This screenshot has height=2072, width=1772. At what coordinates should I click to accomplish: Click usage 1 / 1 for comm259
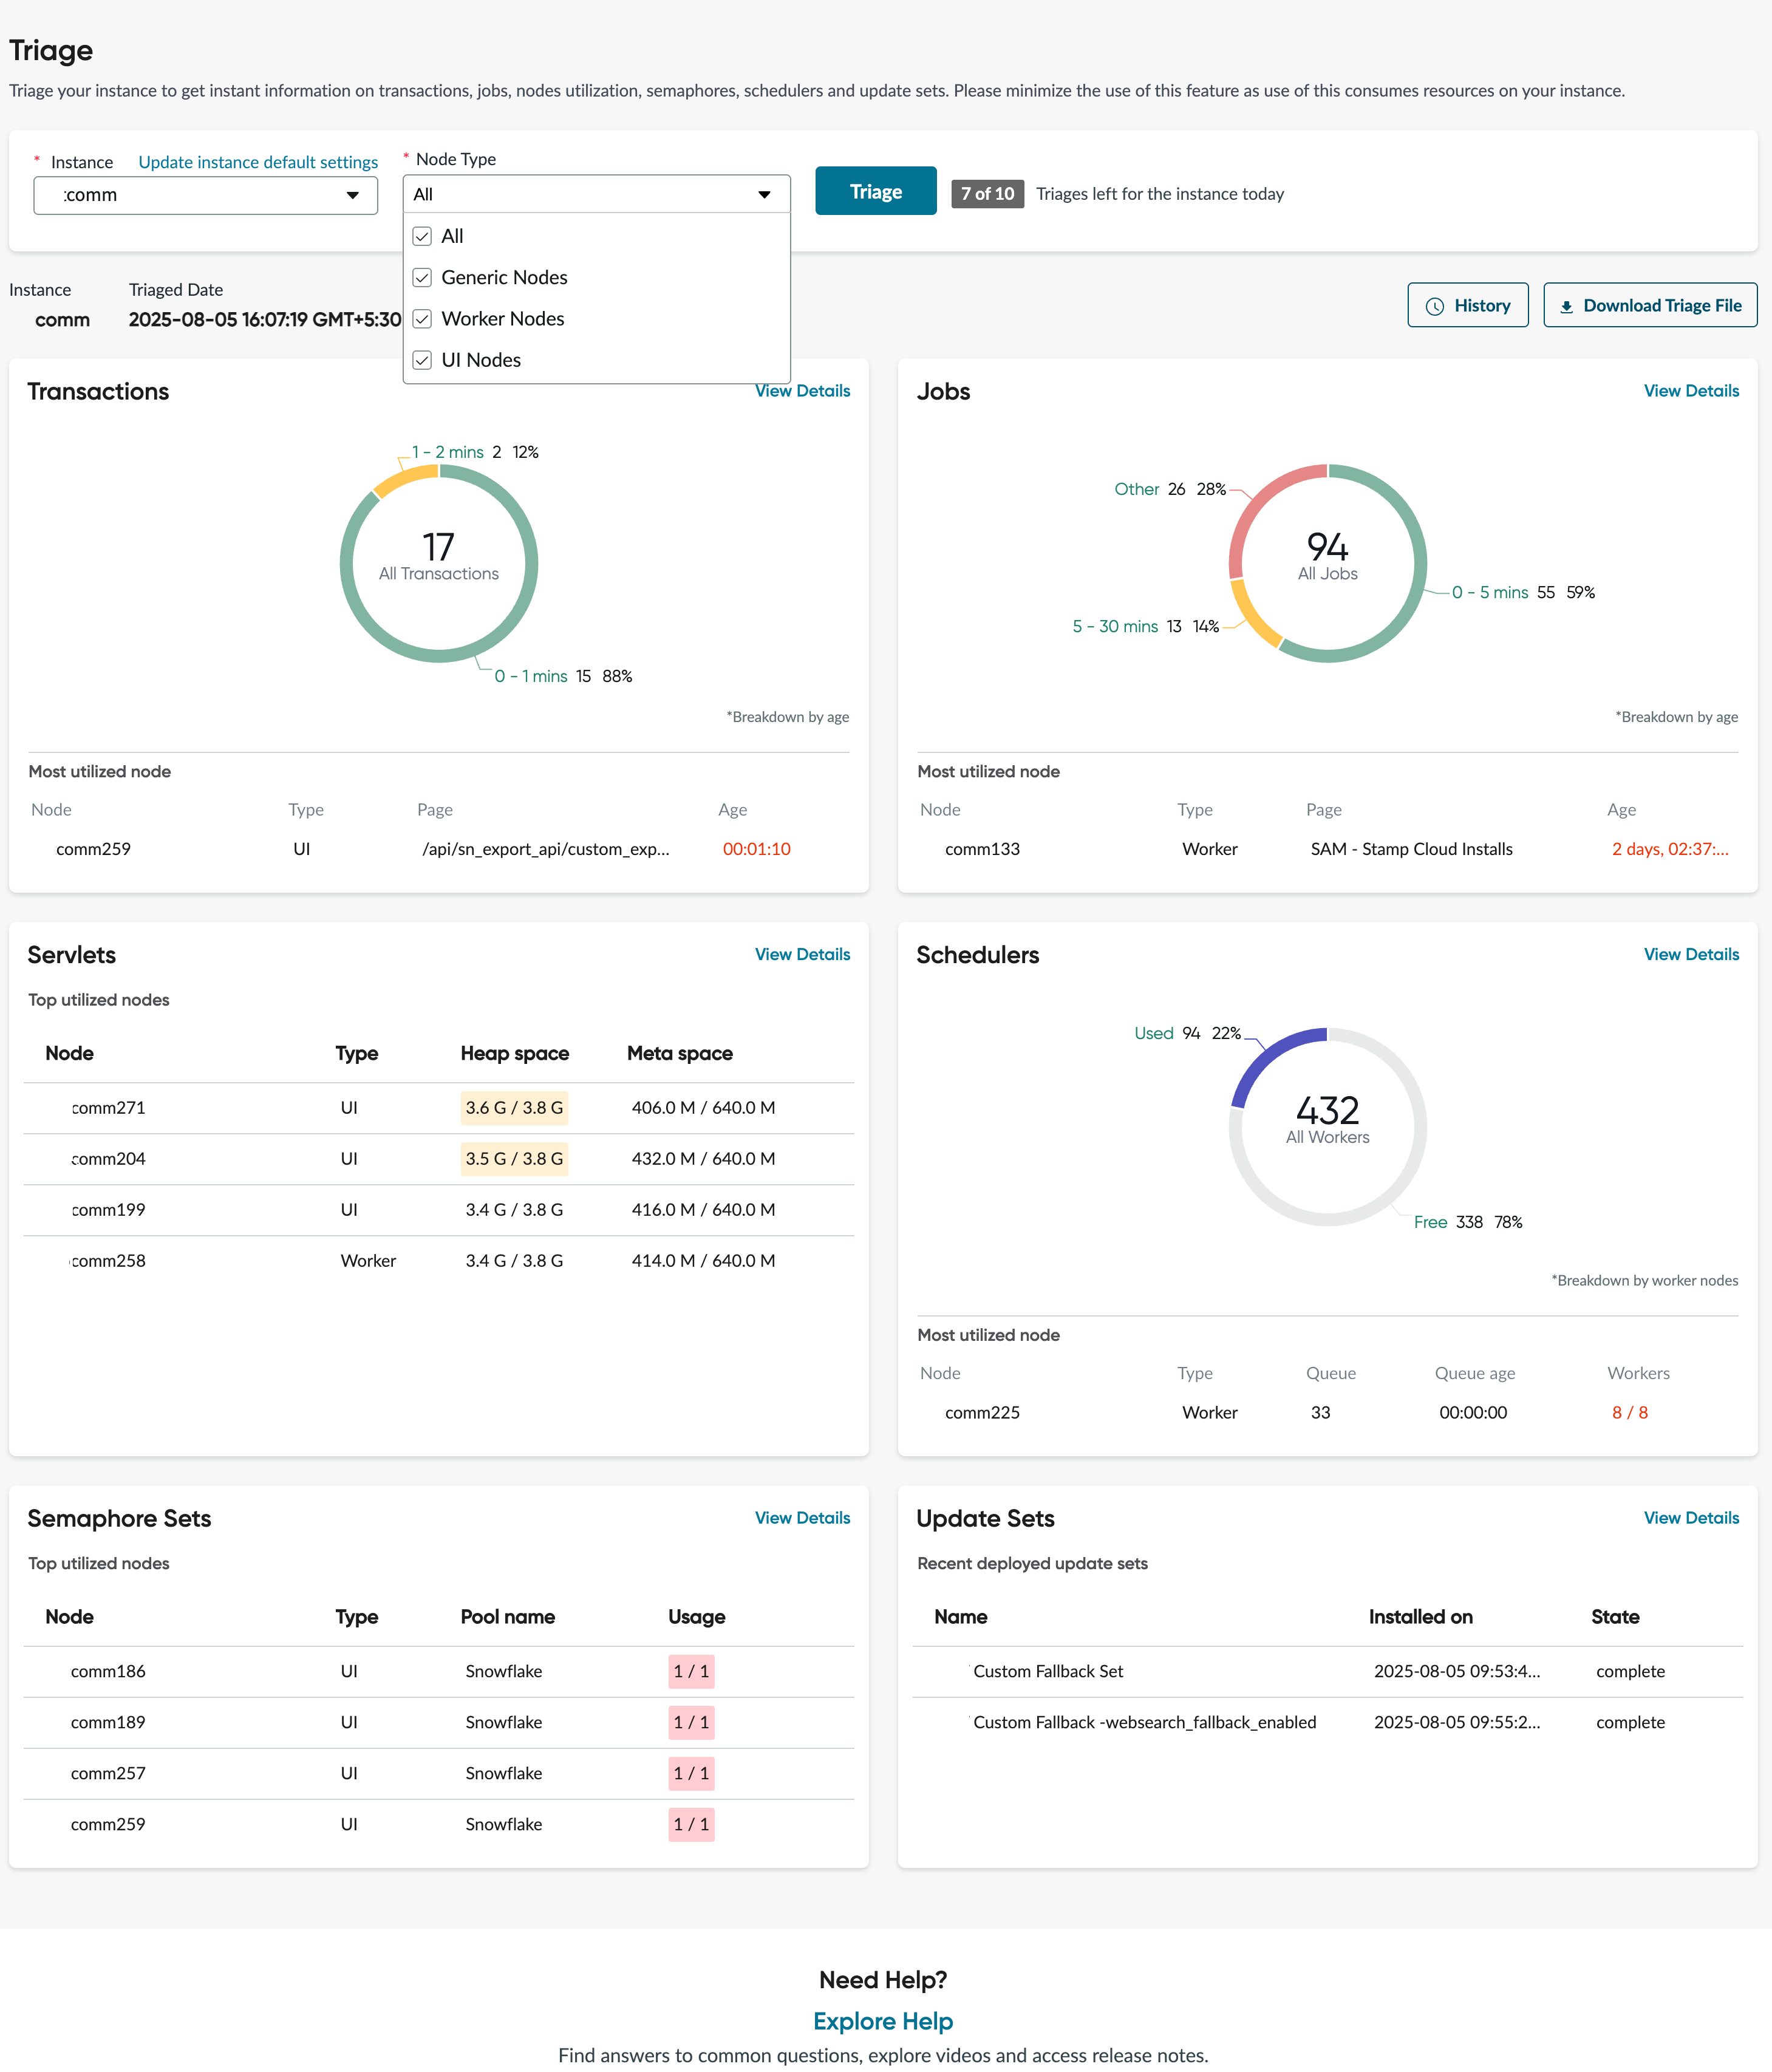coord(691,1824)
